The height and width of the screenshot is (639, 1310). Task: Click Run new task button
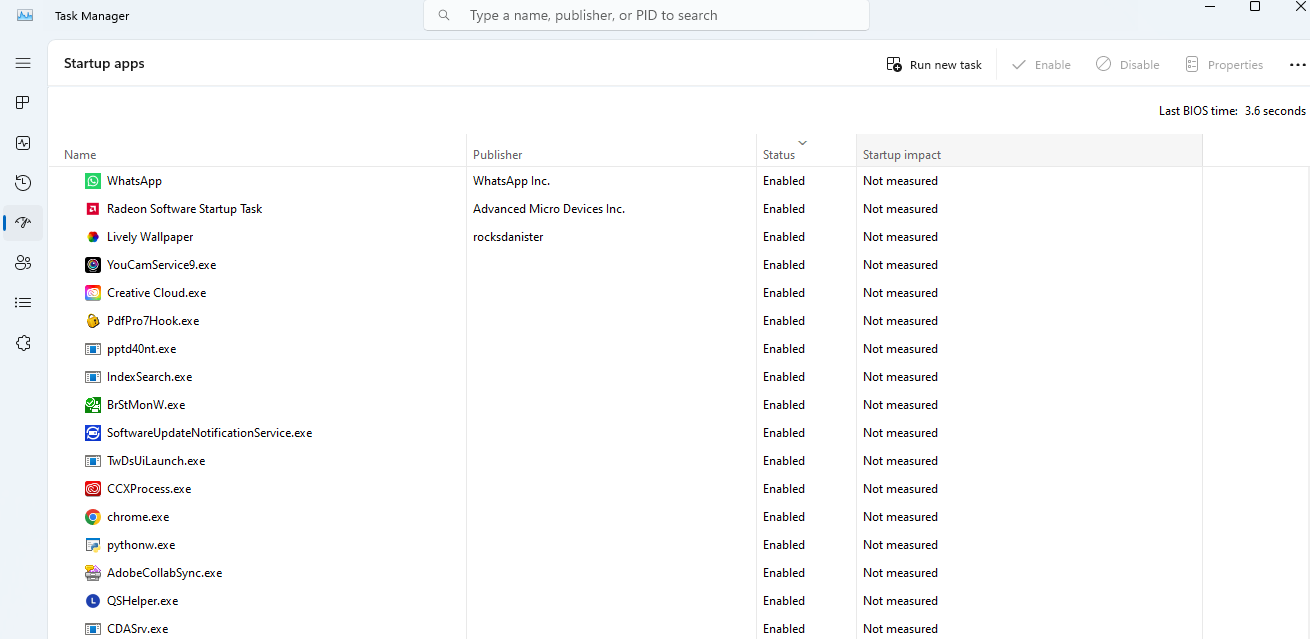(934, 65)
